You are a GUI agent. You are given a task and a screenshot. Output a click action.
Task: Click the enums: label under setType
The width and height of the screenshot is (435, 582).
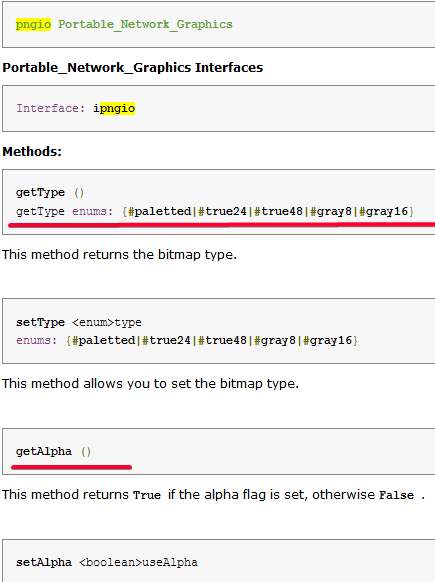click(x=36, y=340)
